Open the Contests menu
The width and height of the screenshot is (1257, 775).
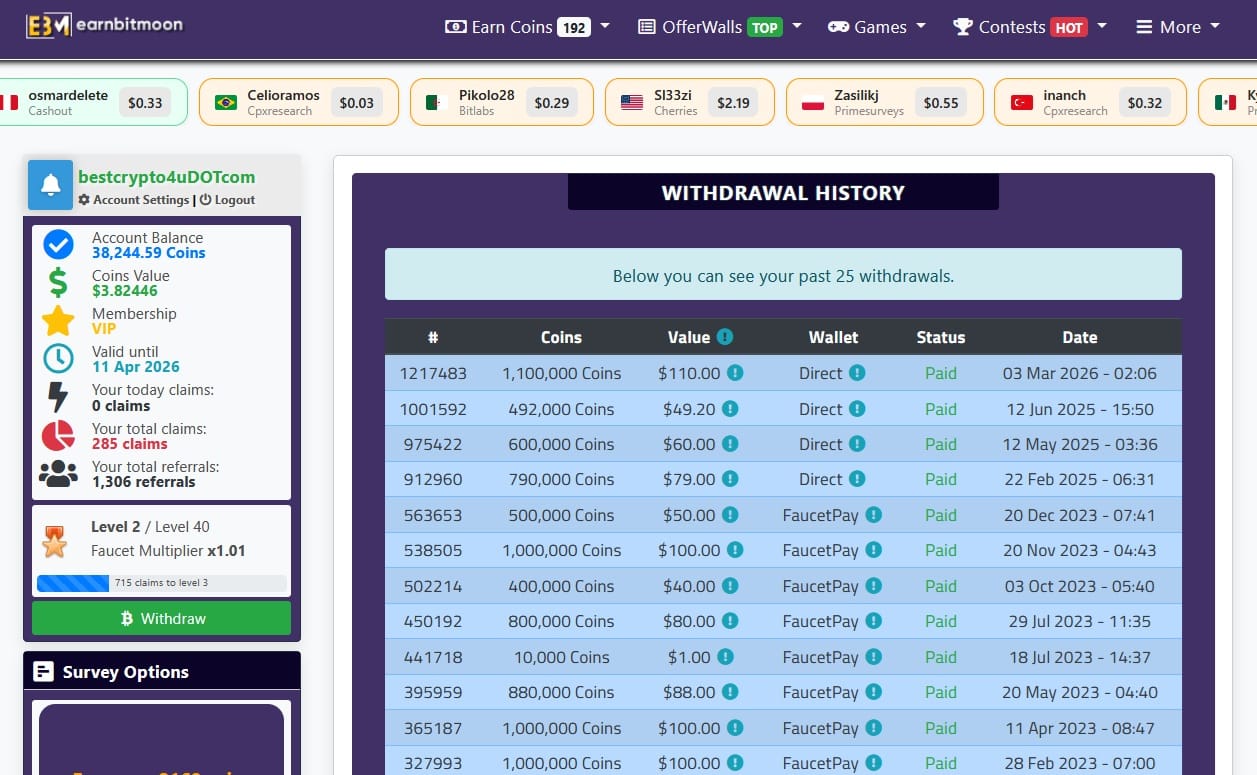[1029, 27]
